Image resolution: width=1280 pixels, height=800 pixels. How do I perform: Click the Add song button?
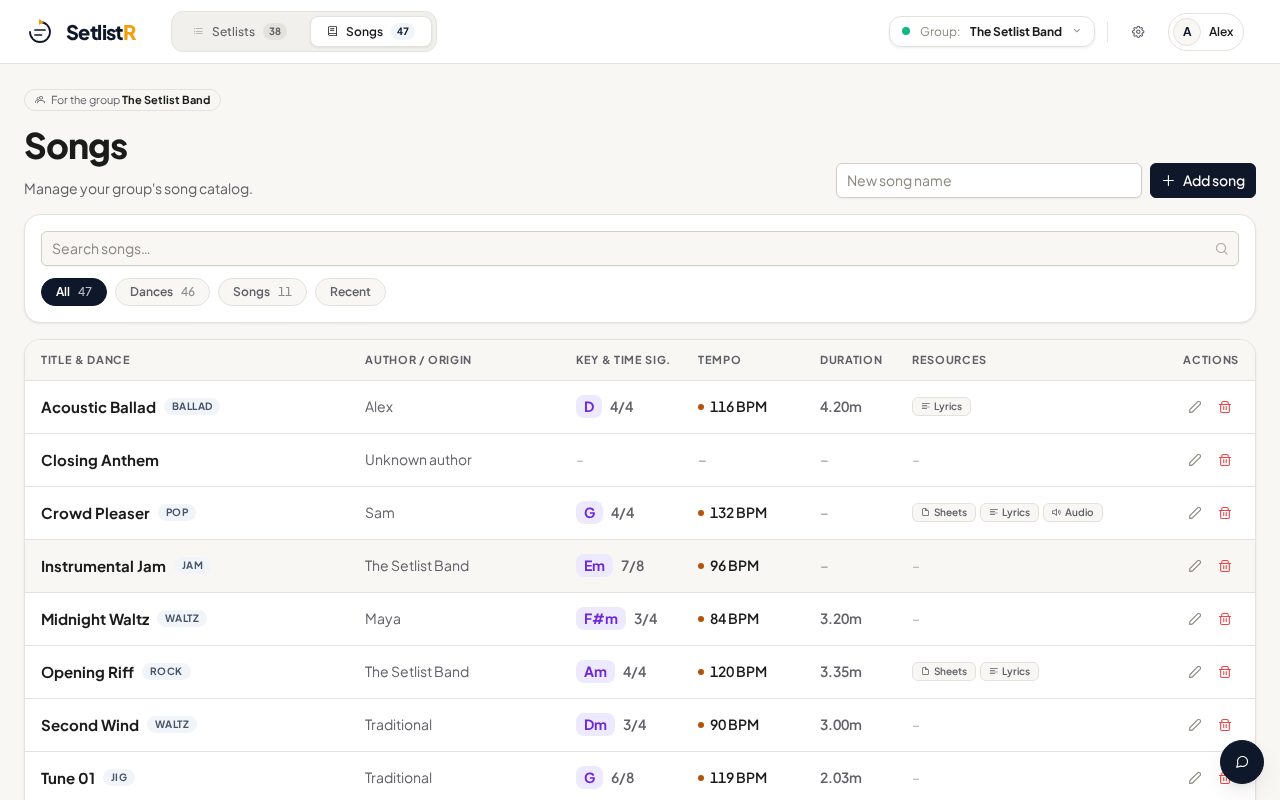1203,181
